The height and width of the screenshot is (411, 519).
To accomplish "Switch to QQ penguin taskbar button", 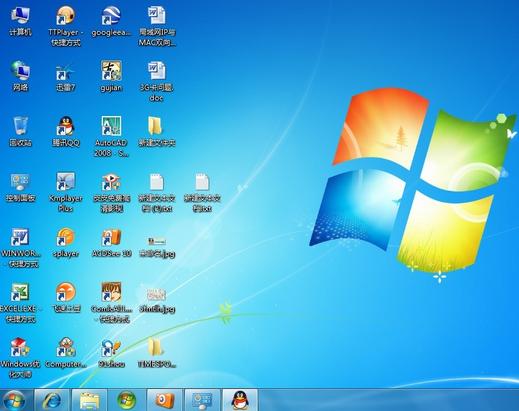I will click(240, 400).
